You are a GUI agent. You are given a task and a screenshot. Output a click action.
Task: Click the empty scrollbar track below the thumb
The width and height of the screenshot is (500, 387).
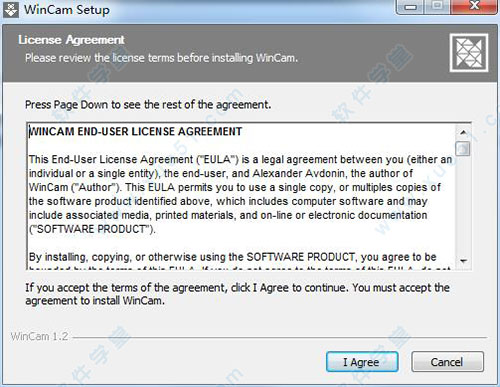[463, 205]
